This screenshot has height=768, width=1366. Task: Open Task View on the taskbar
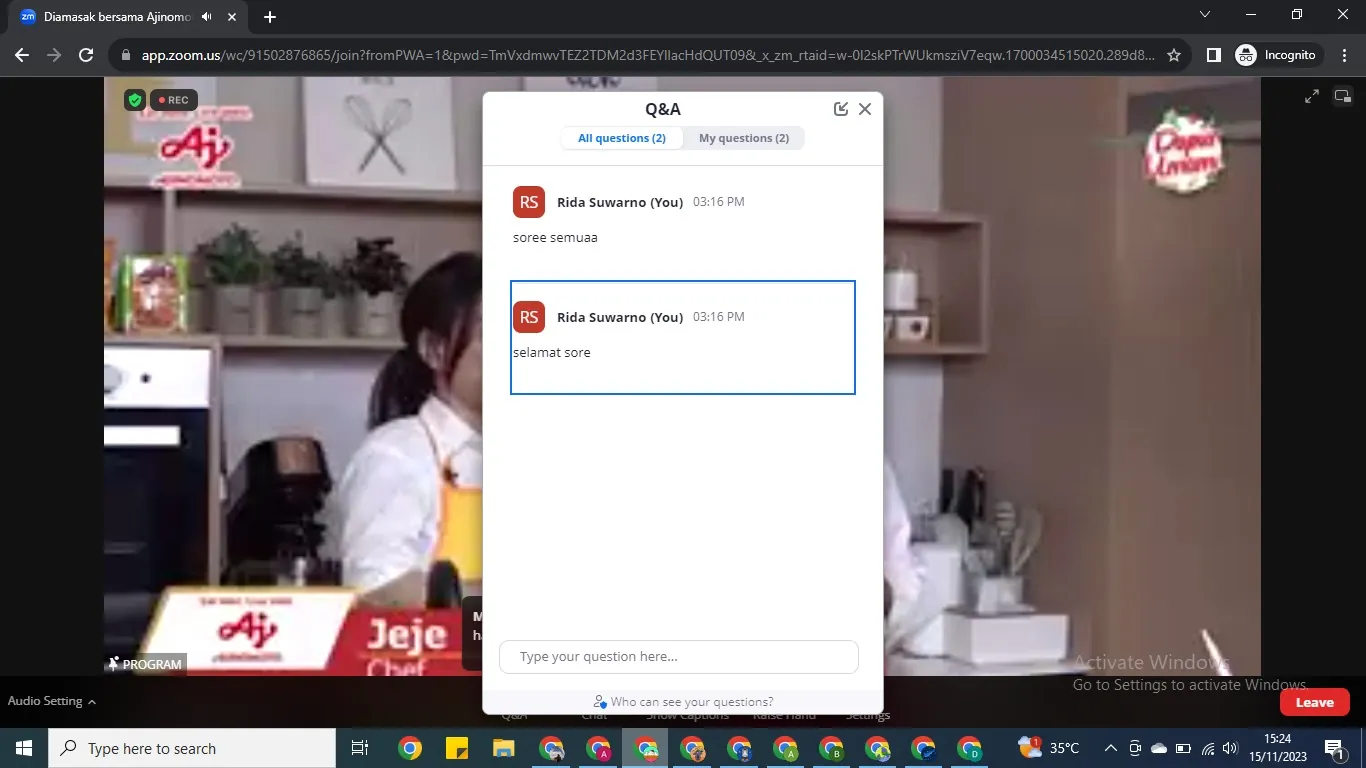click(360, 748)
